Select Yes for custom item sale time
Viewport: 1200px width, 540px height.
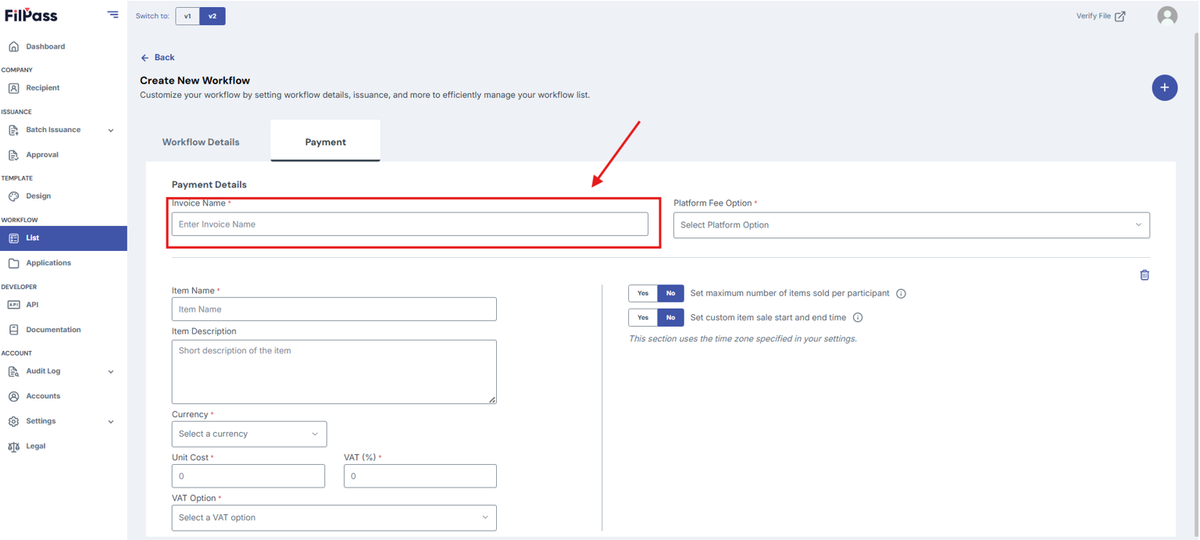point(643,317)
